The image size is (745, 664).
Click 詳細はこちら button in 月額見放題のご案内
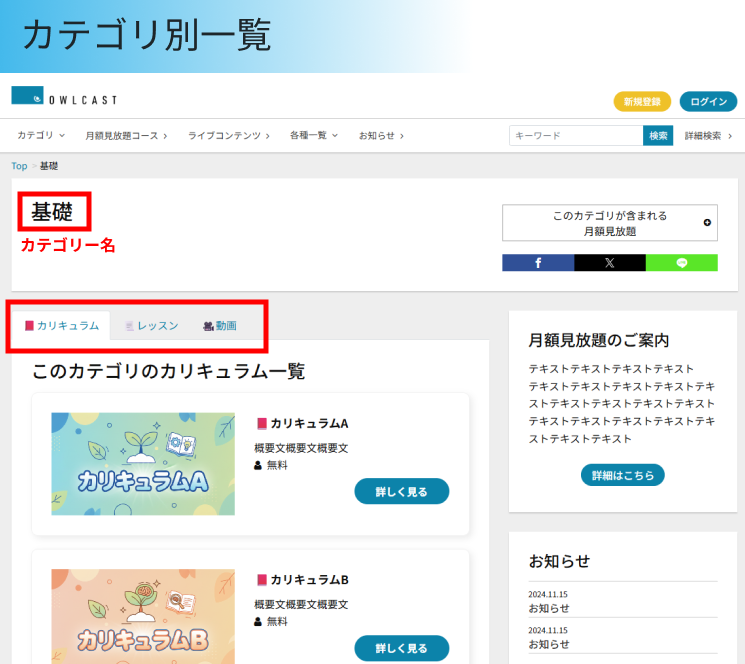point(622,475)
